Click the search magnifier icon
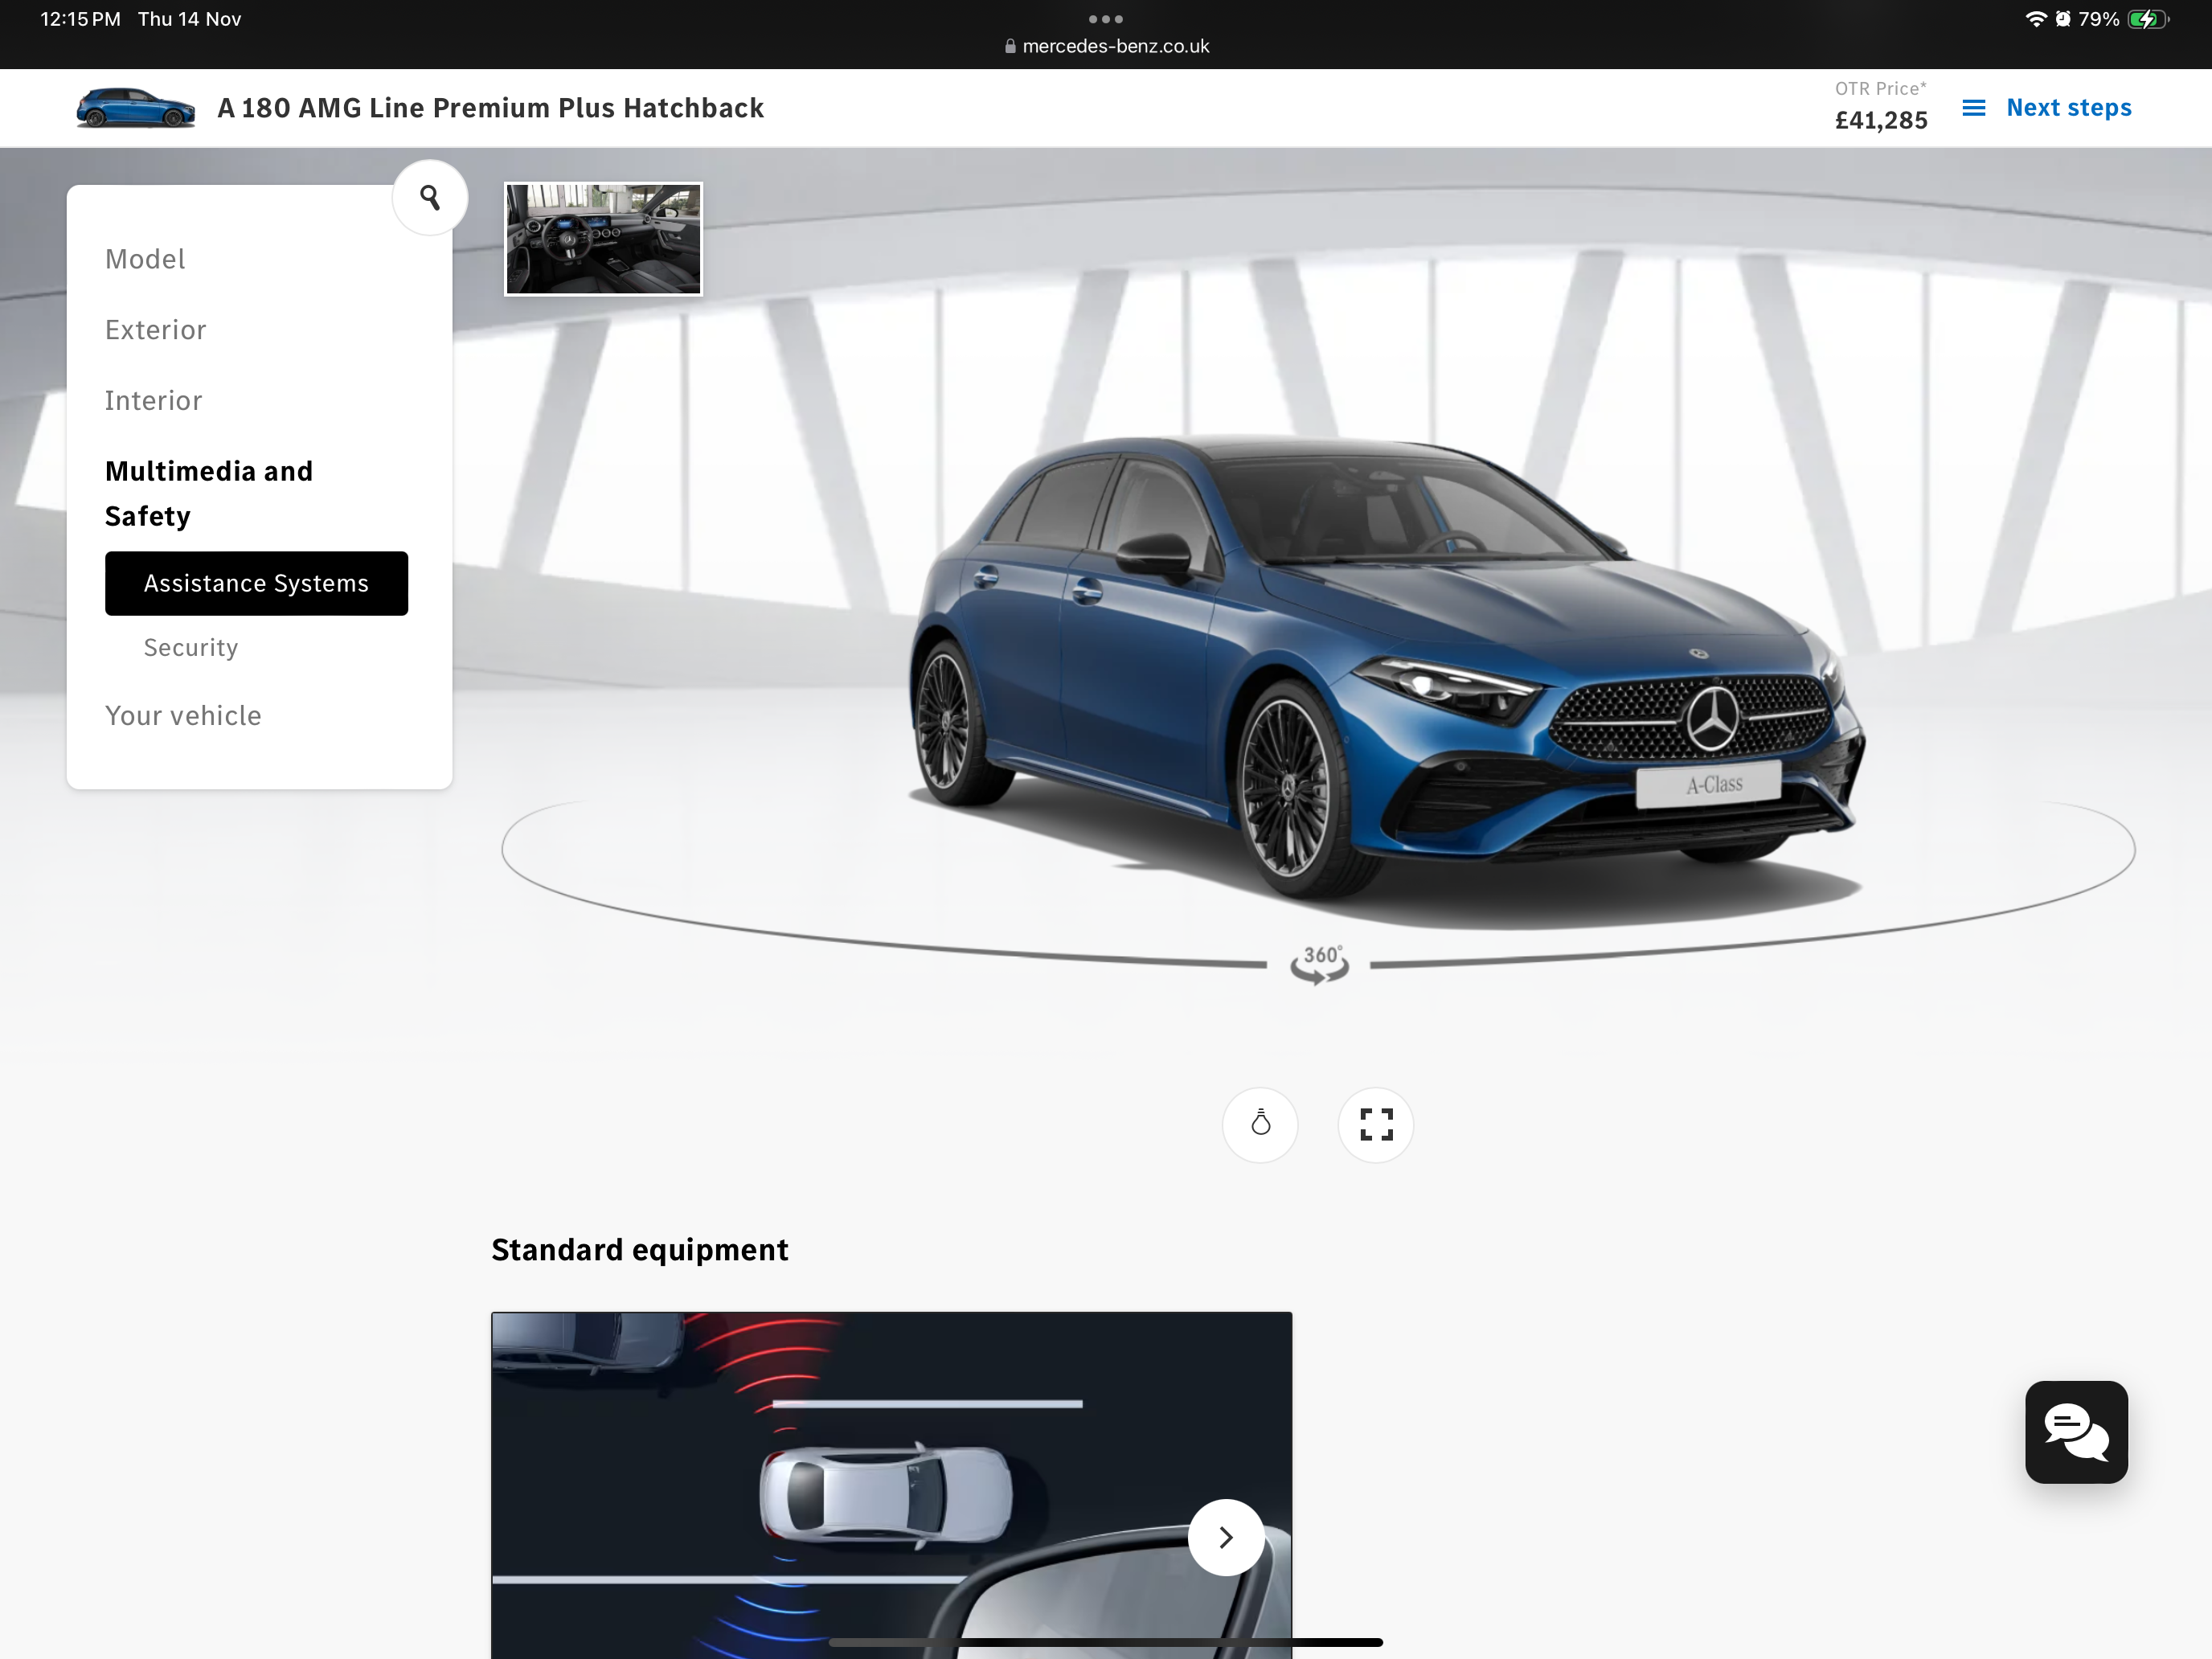 tap(430, 198)
